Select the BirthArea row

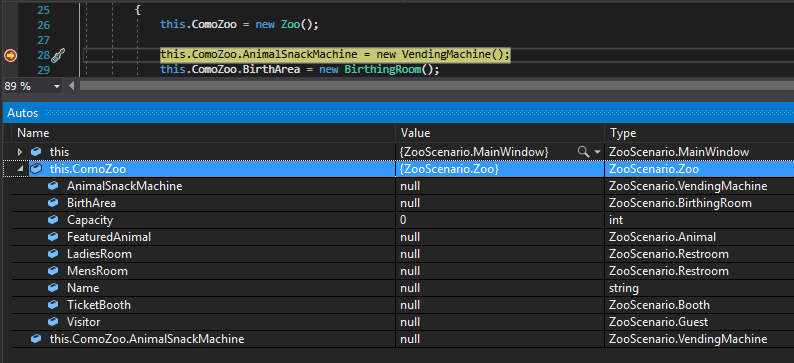click(403, 203)
